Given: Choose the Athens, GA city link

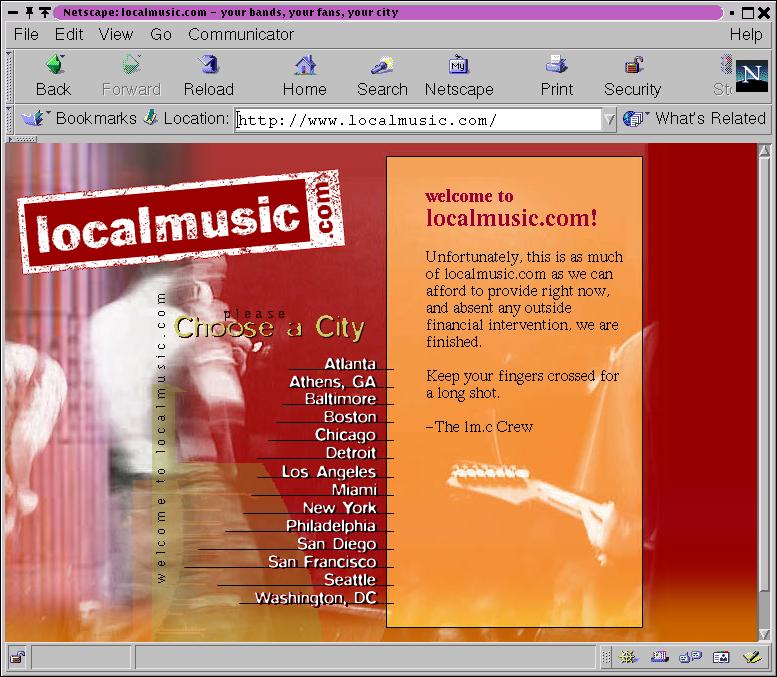Looking at the screenshot, I should click(x=333, y=381).
